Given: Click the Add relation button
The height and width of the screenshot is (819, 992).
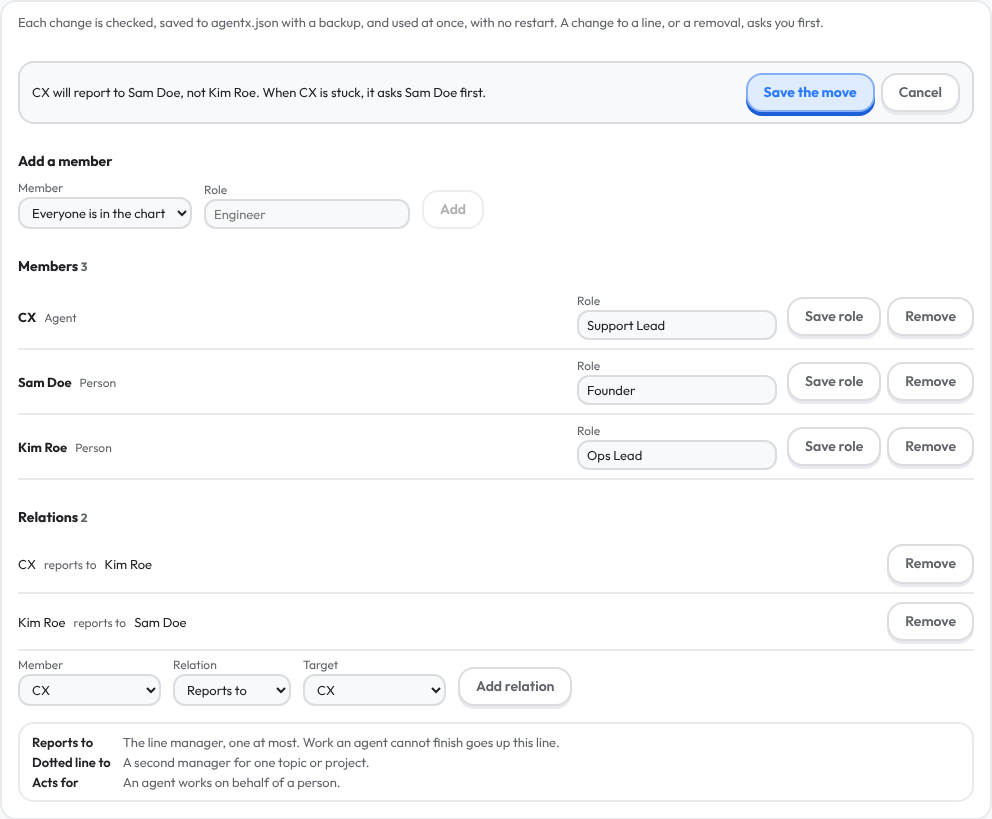Looking at the screenshot, I should (515, 687).
